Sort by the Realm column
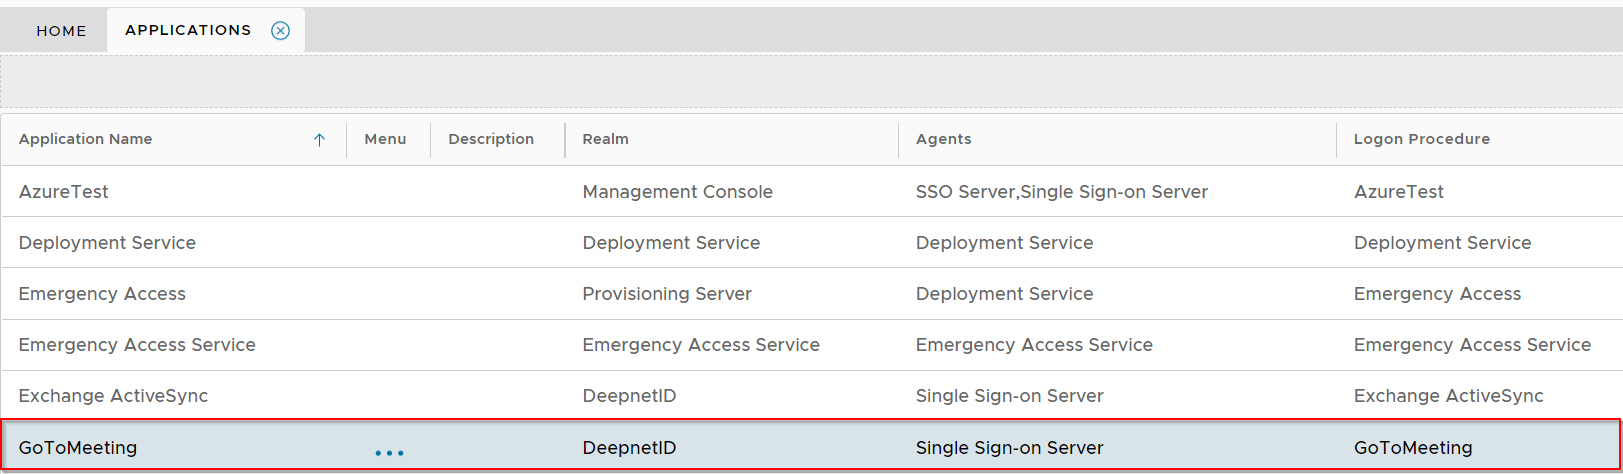The width and height of the screenshot is (1623, 474). pos(606,139)
